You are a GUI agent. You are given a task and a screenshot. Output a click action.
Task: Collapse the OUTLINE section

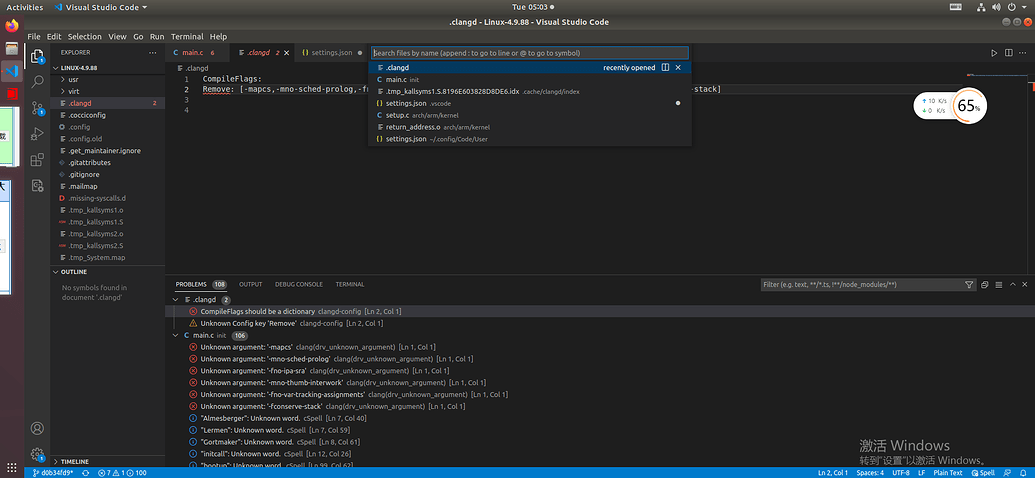(x=74, y=272)
